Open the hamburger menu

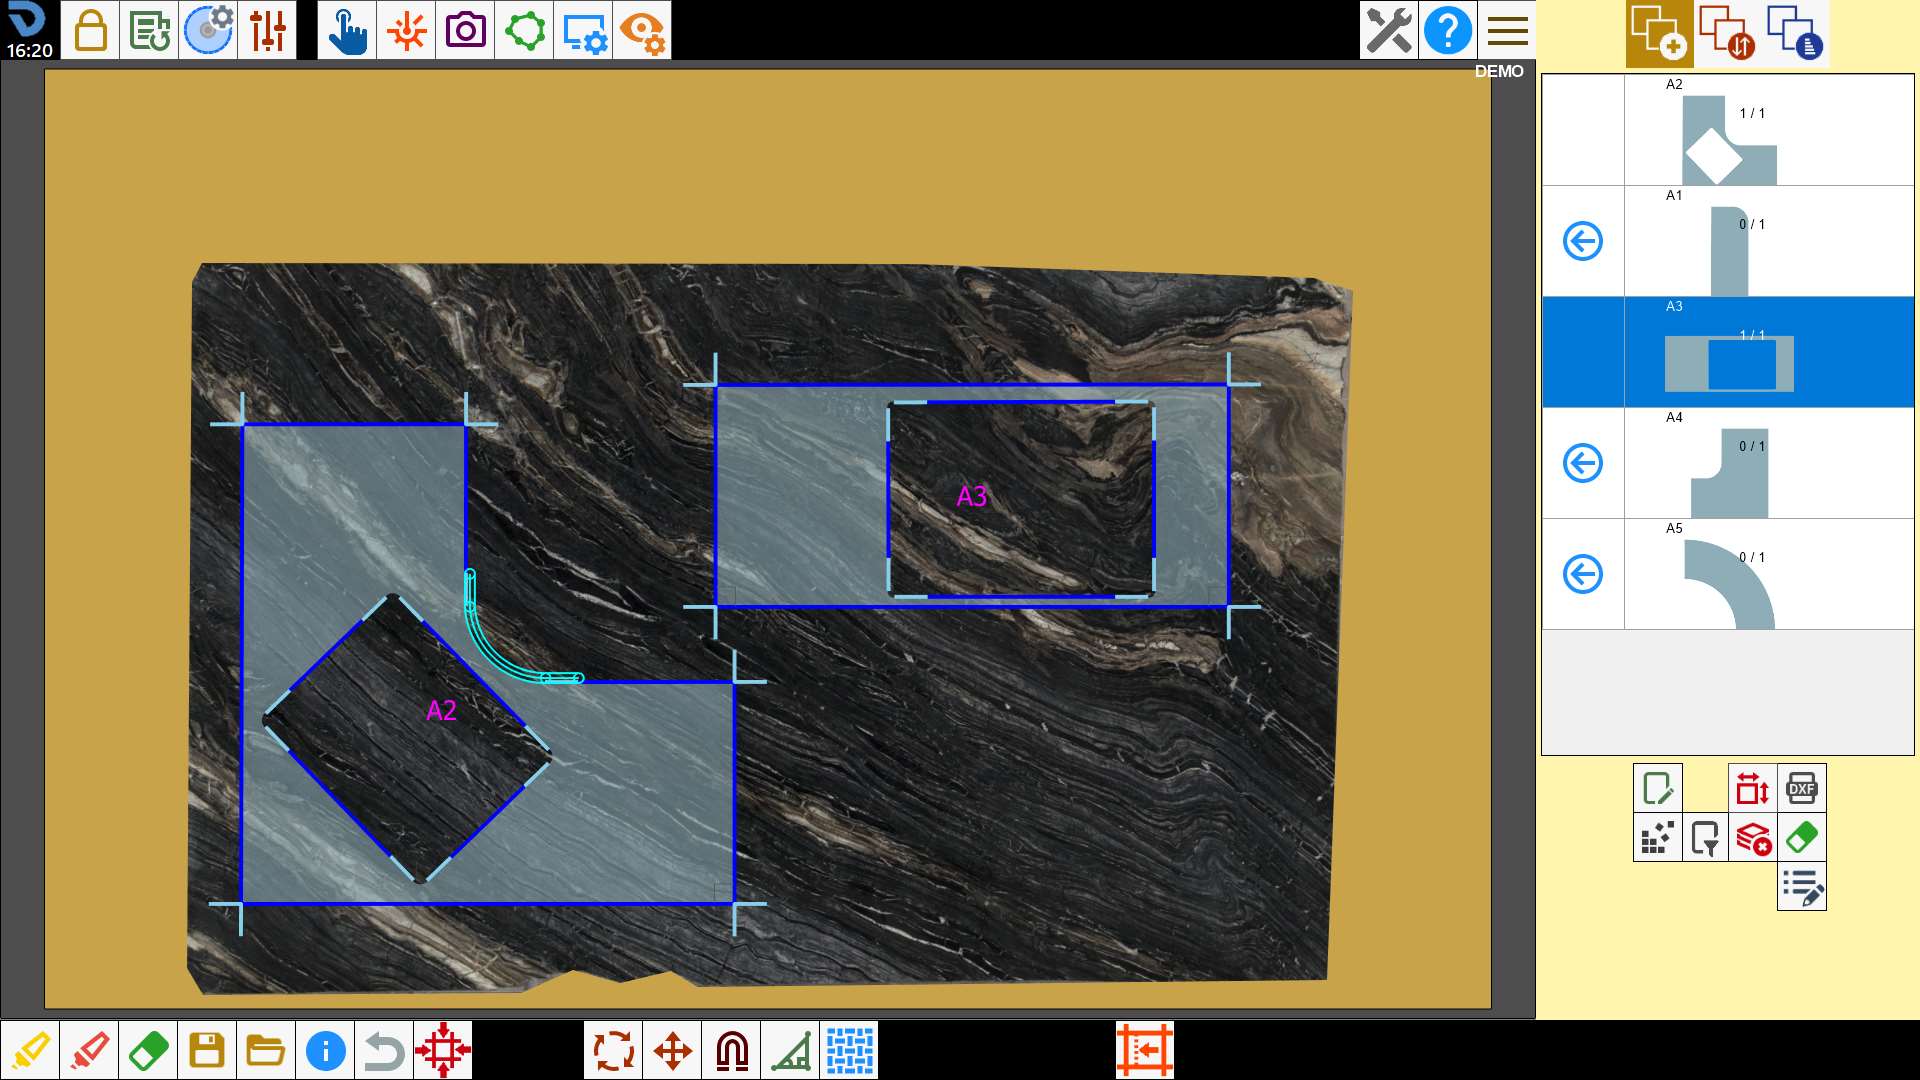coord(1507,30)
